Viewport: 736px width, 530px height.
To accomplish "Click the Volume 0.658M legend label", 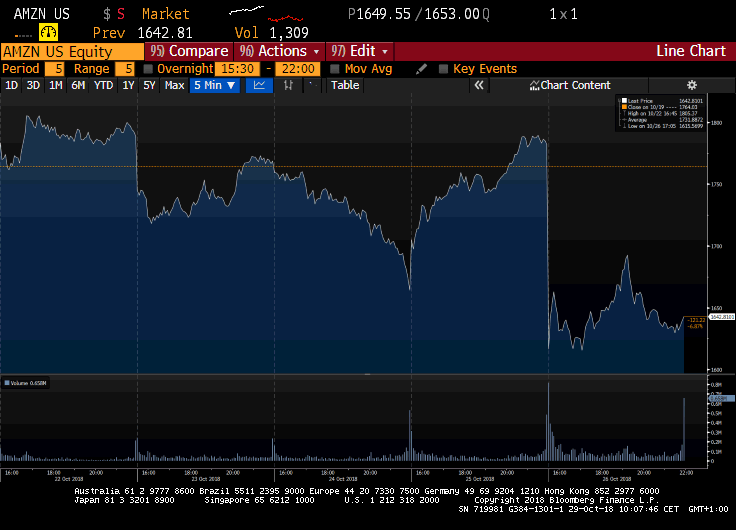I will coord(28,383).
